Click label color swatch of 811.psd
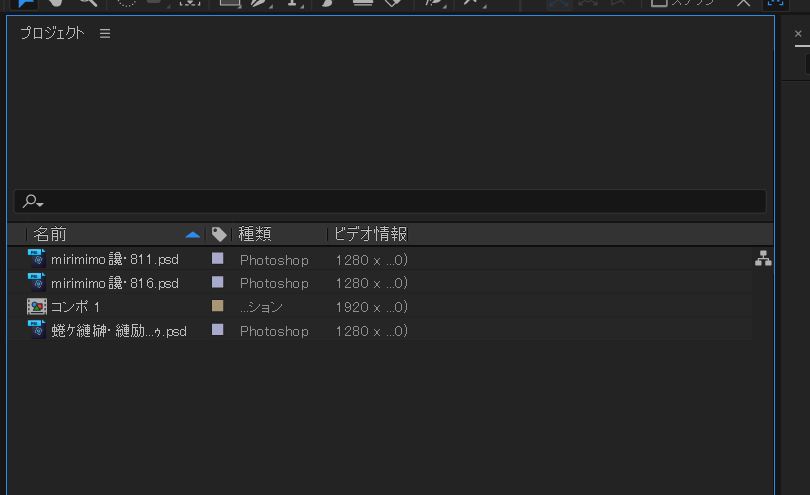The image size is (810, 495). [x=217, y=258]
